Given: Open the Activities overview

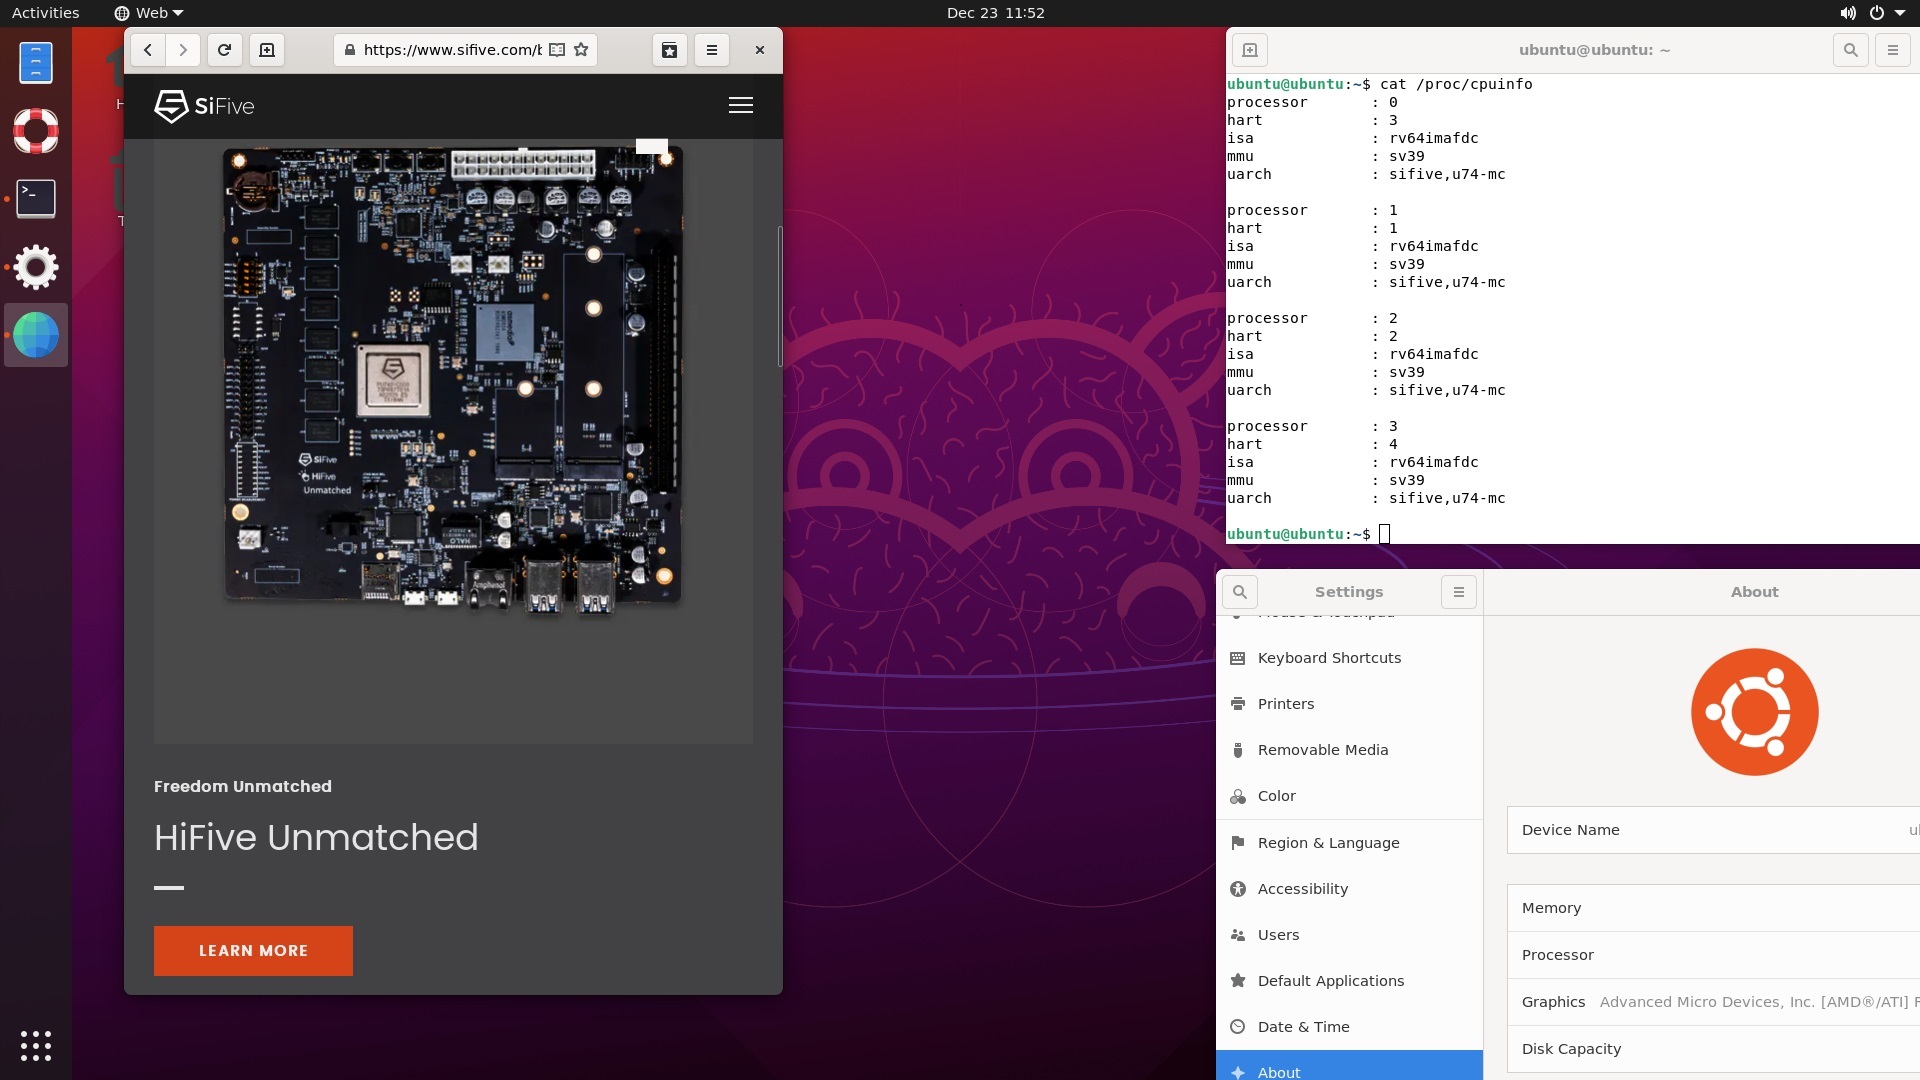Looking at the screenshot, I should coord(45,13).
